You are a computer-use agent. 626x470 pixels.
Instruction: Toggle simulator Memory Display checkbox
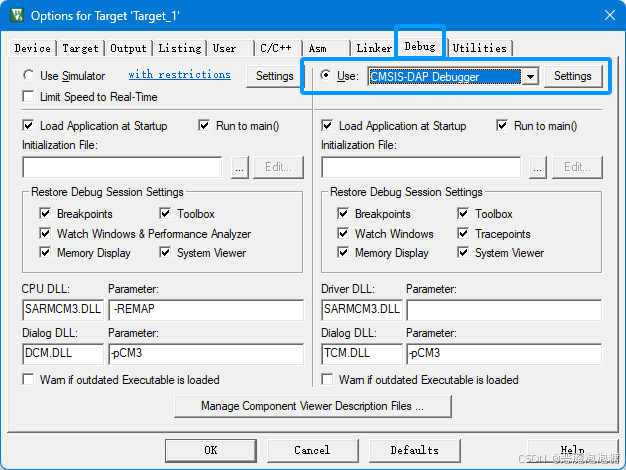(x=45, y=252)
